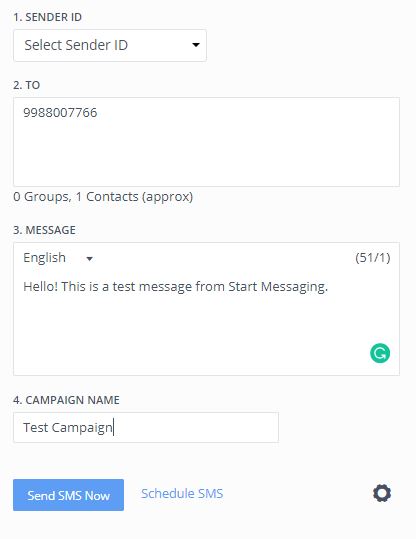The height and width of the screenshot is (539, 416).
Task: Click the arrow next to English
Action: (89, 259)
